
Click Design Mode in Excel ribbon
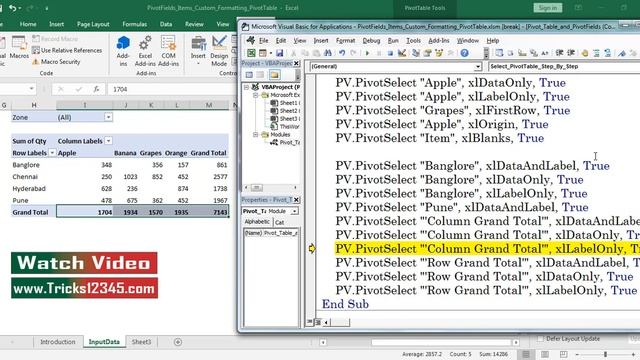[x=219, y=51]
